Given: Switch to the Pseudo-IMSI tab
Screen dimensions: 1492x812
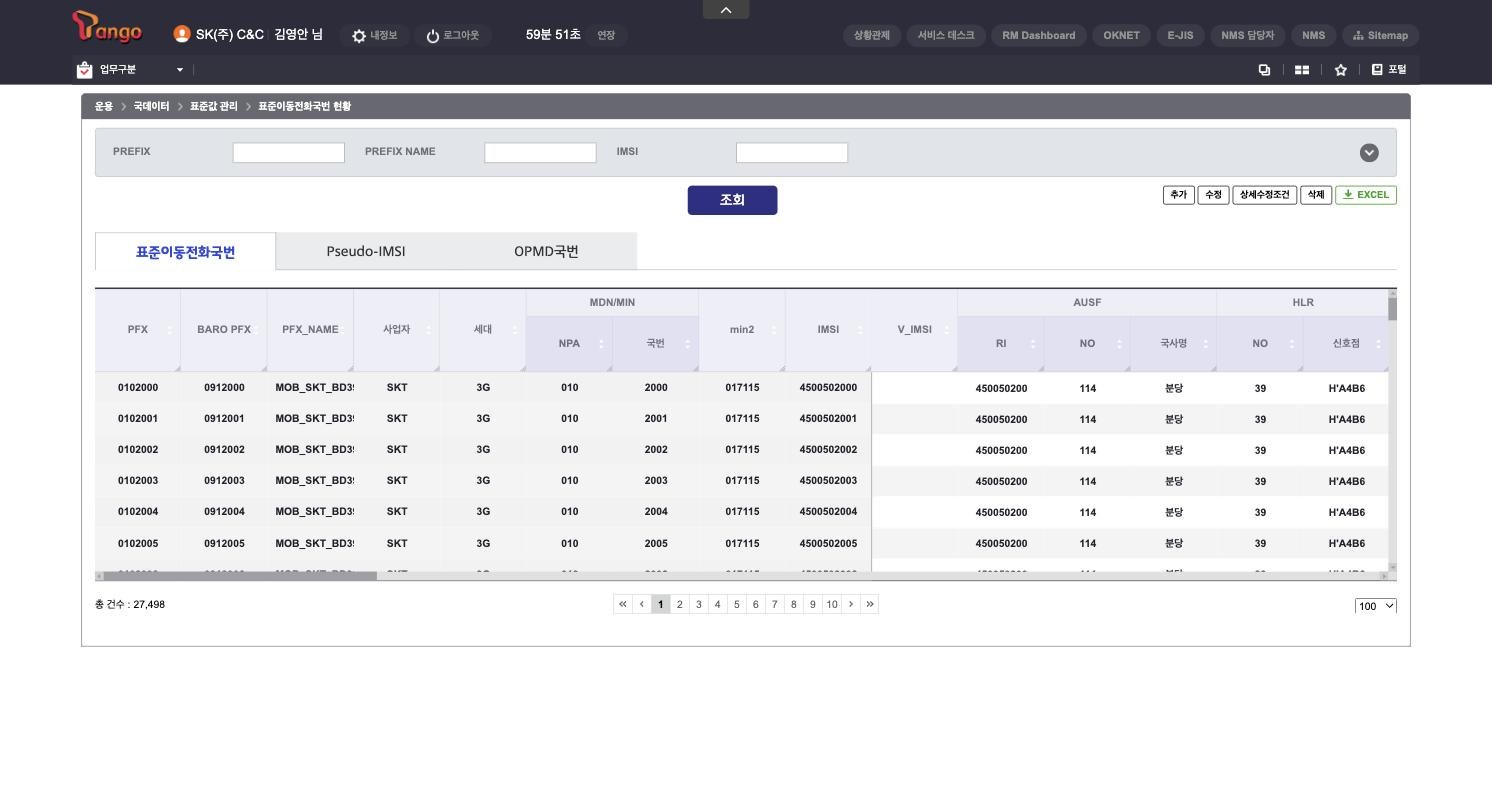Looking at the screenshot, I should point(366,252).
